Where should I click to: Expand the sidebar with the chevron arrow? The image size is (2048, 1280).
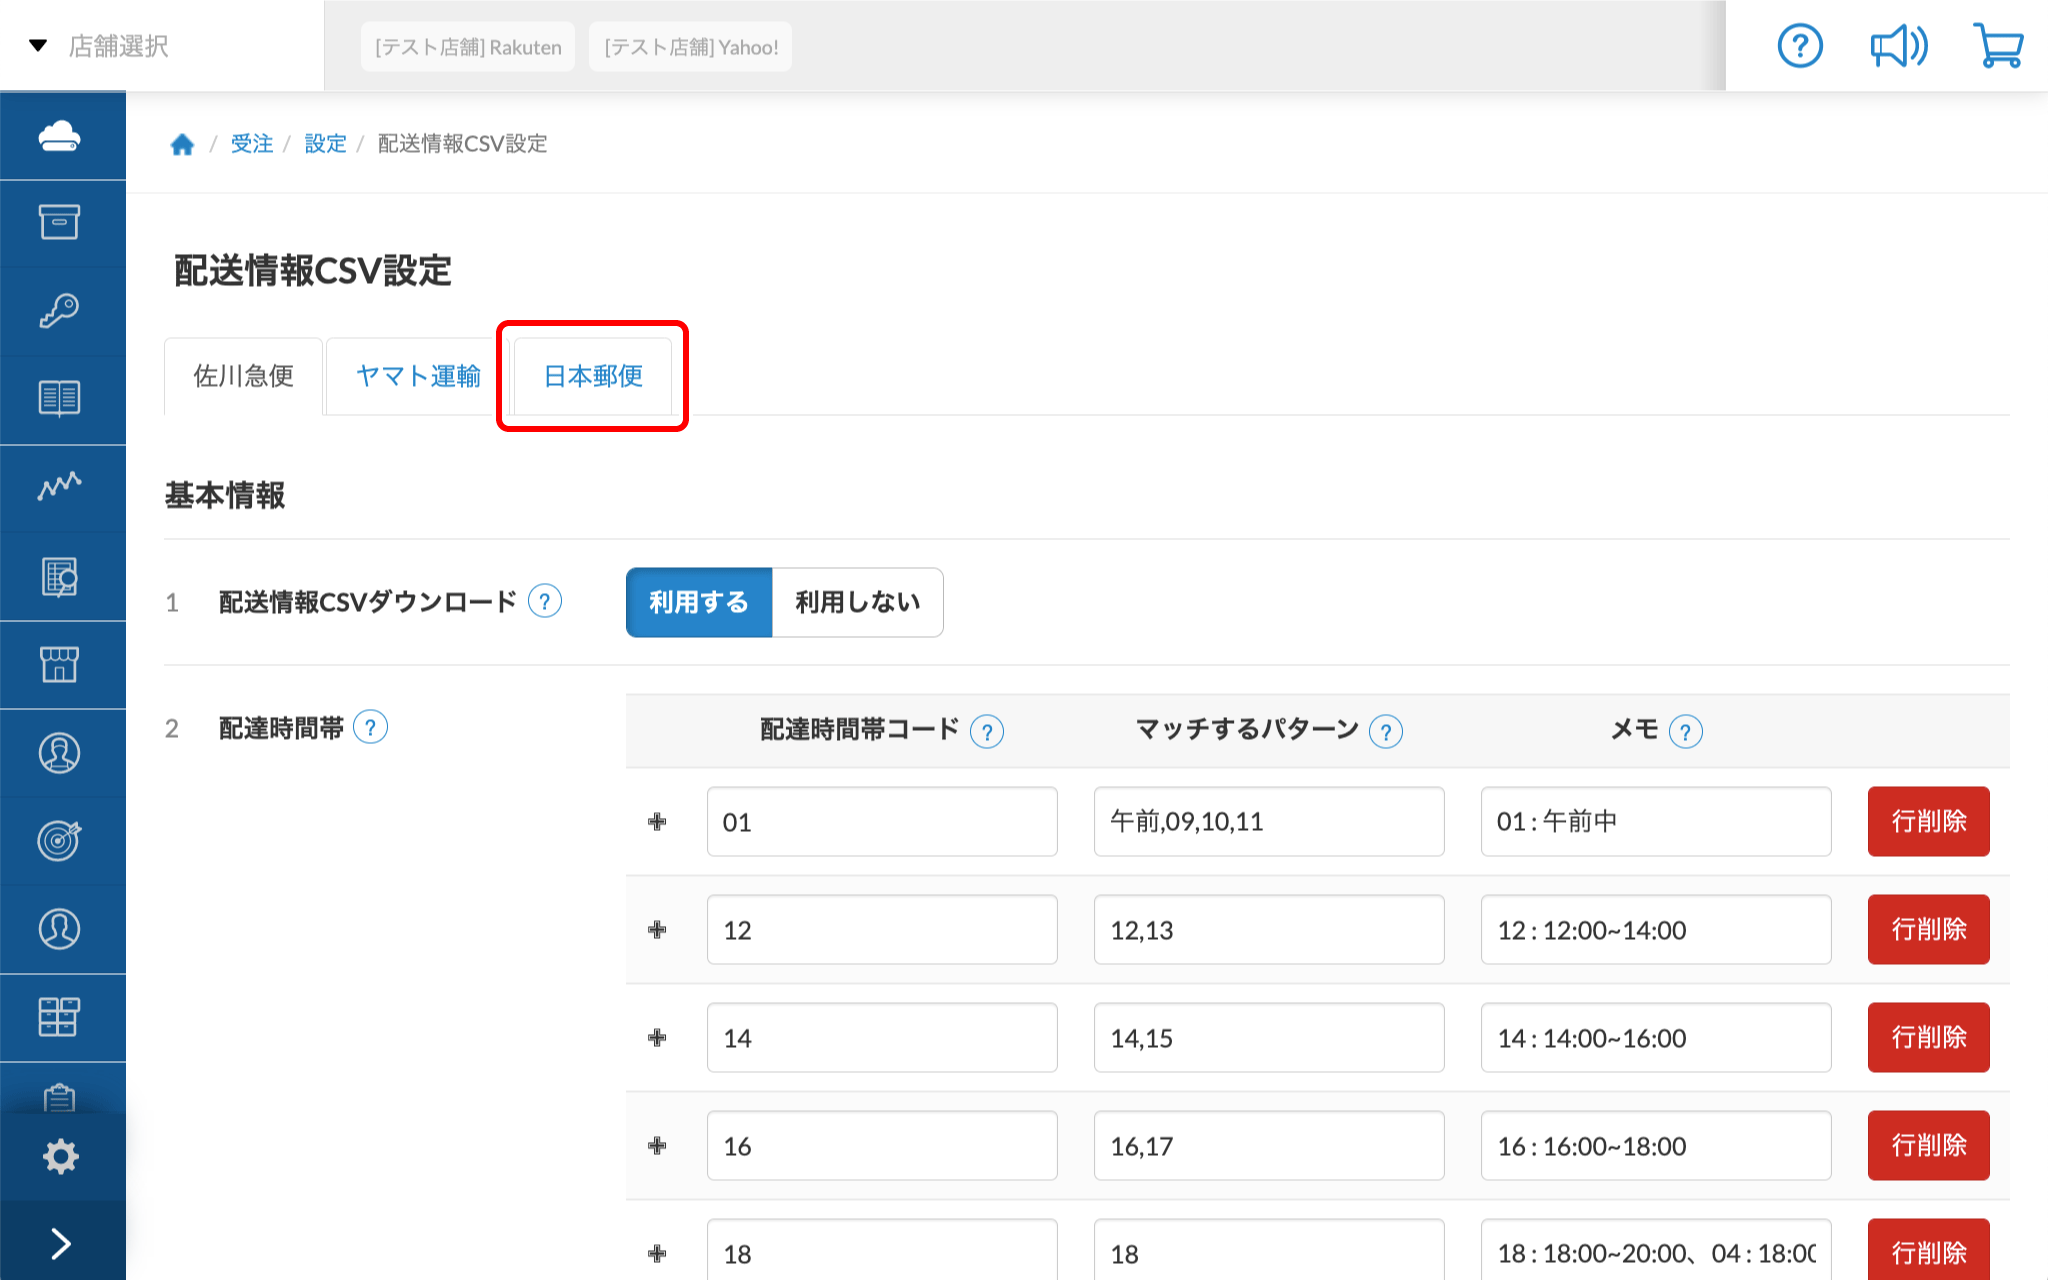(62, 1242)
